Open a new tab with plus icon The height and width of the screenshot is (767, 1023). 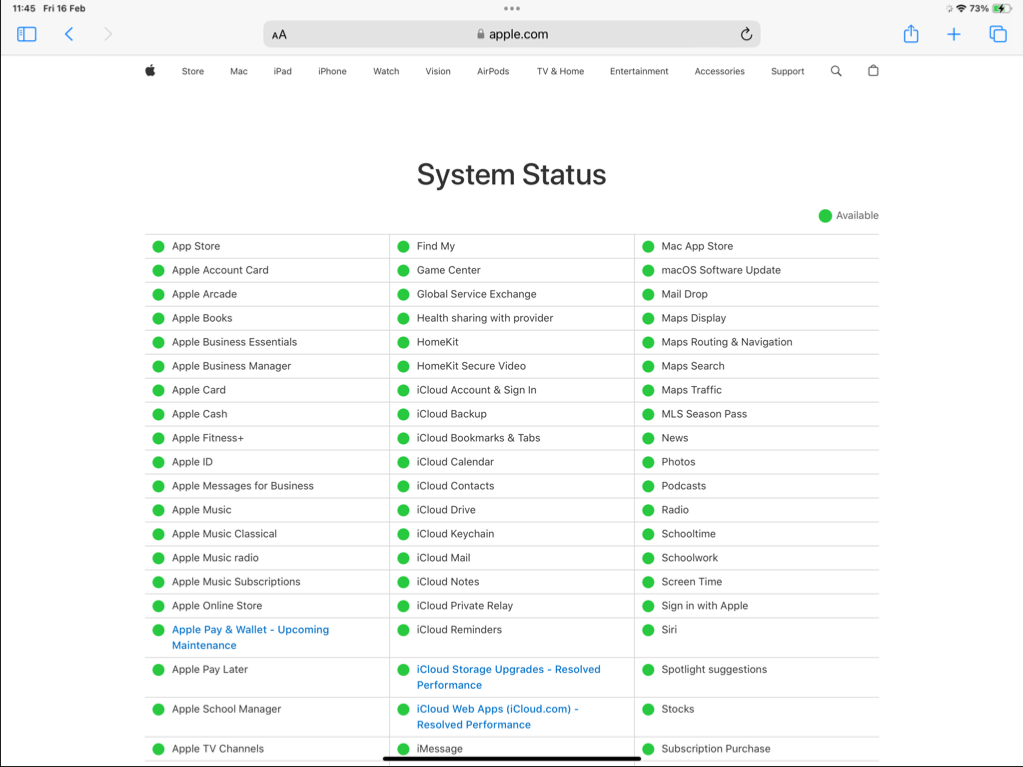click(x=954, y=34)
